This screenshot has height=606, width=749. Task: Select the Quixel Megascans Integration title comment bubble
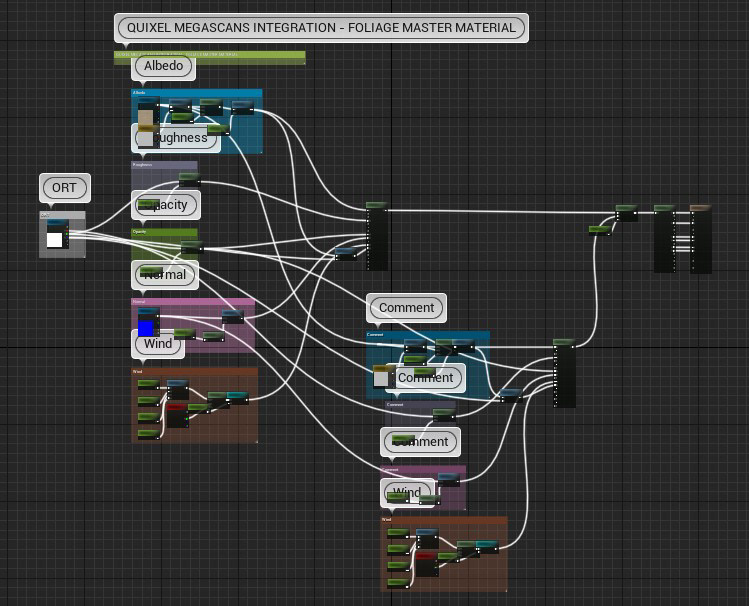(321, 28)
